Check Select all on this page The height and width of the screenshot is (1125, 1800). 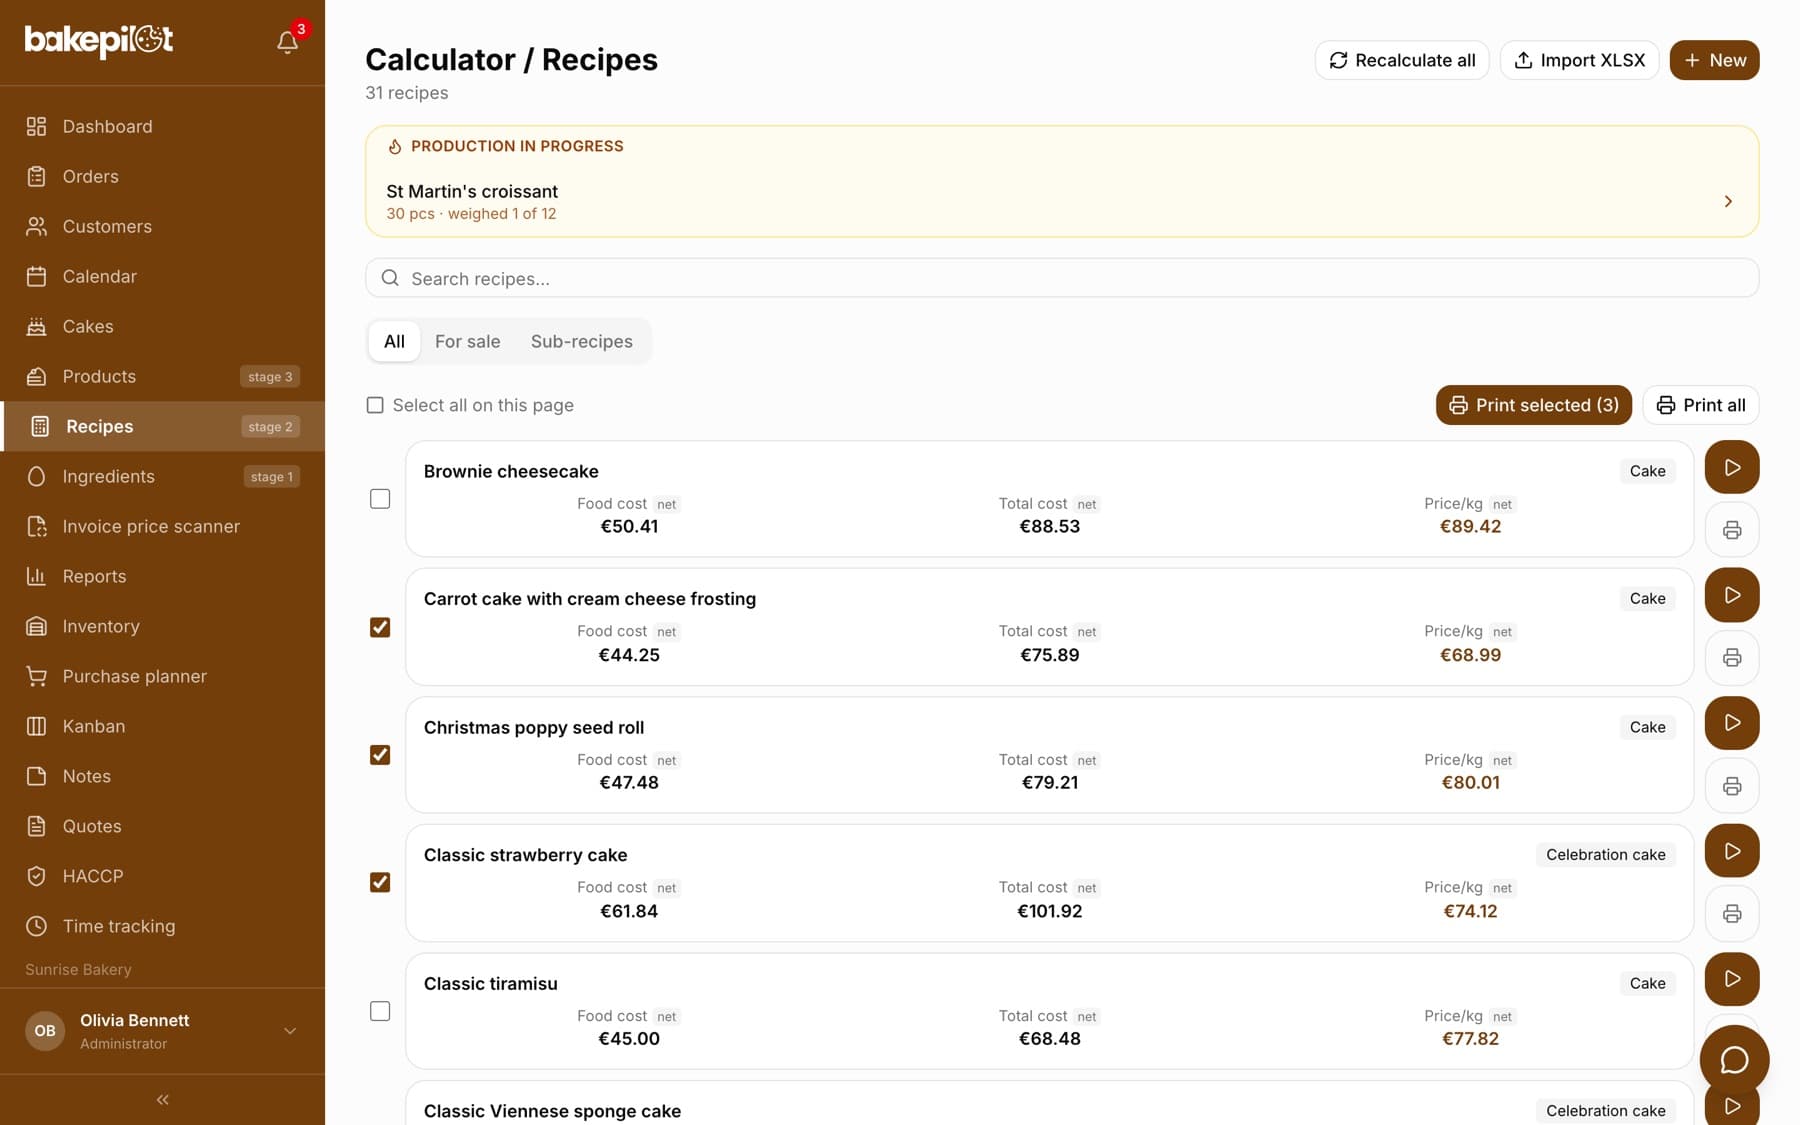click(x=375, y=405)
